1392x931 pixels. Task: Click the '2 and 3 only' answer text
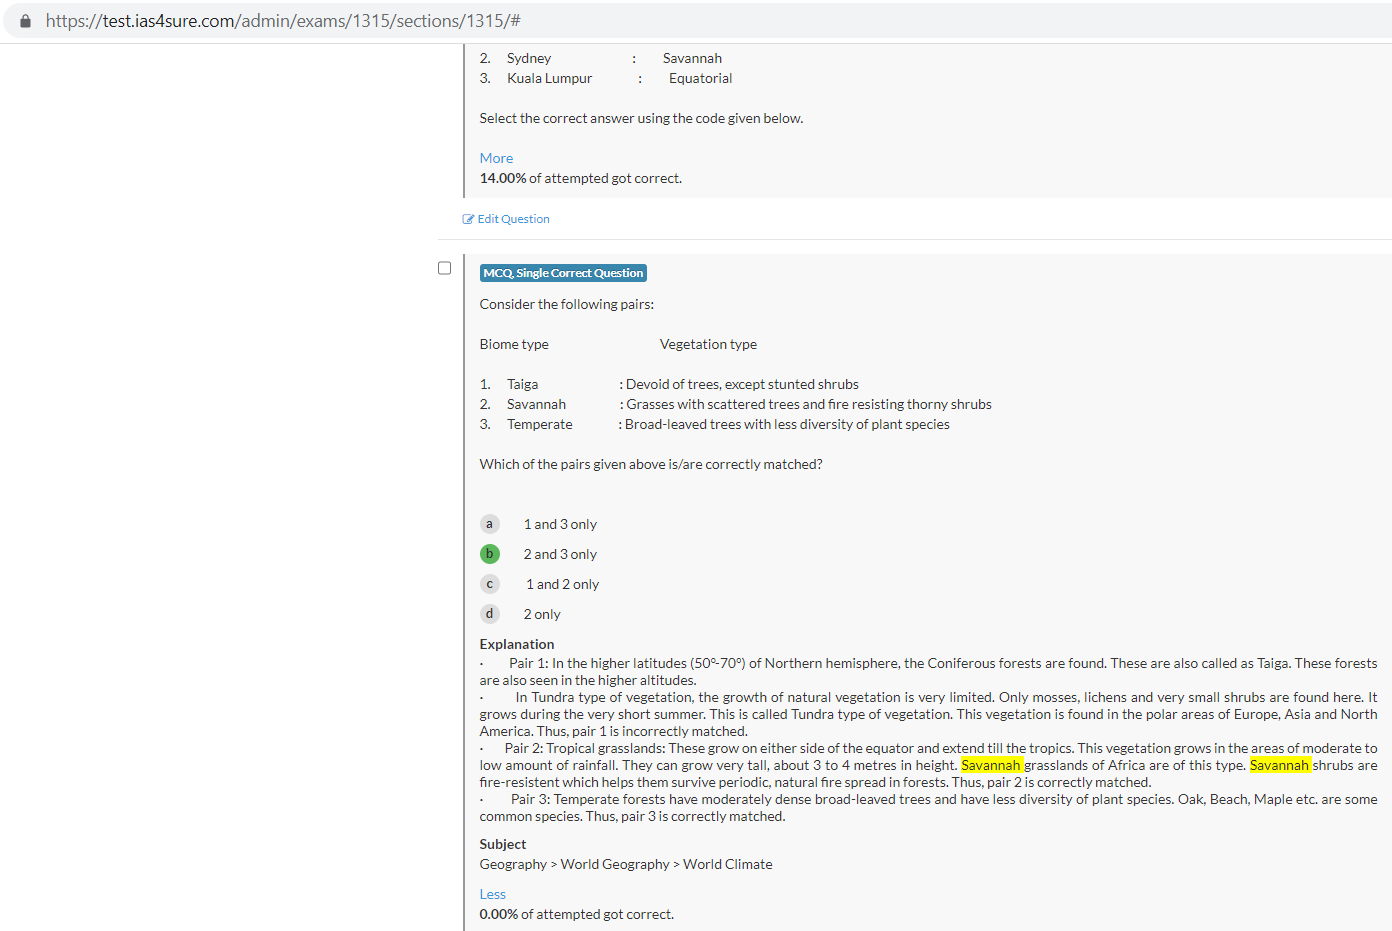click(560, 554)
